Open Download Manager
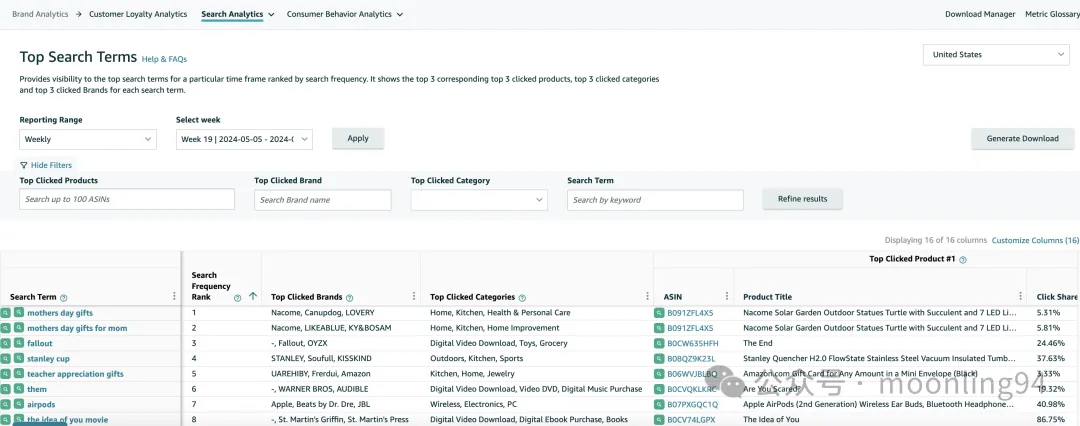The height and width of the screenshot is (426, 1080). pyautogui.click(x=980, y=14)
